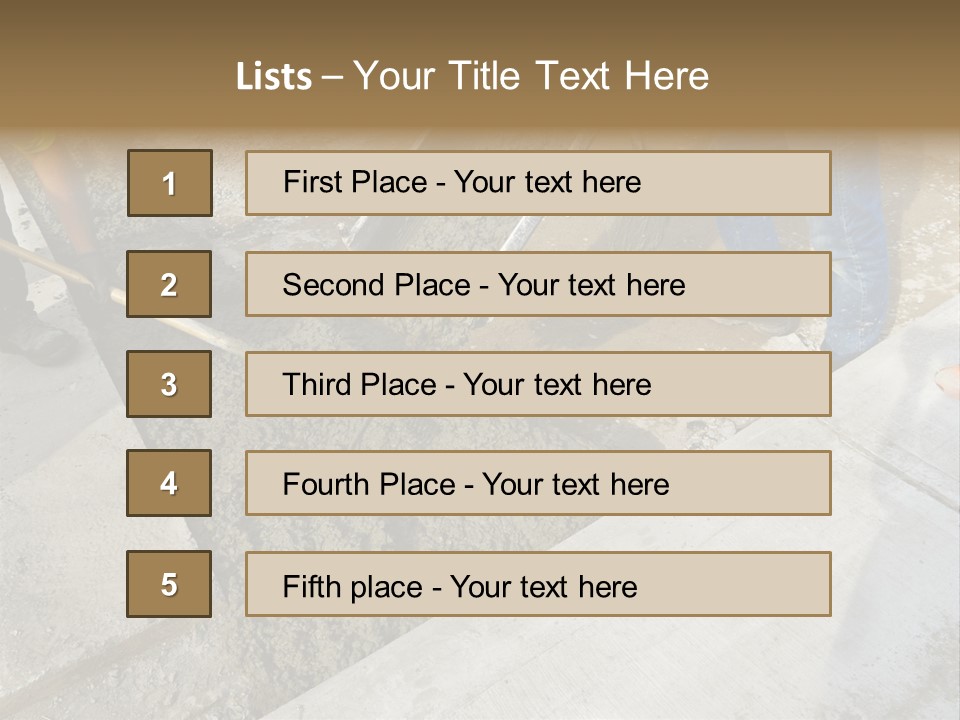Viewport: 960px width, 720px height.
Task: Select the 'Your Title Text Here' heading text
Action: [531, 76]
